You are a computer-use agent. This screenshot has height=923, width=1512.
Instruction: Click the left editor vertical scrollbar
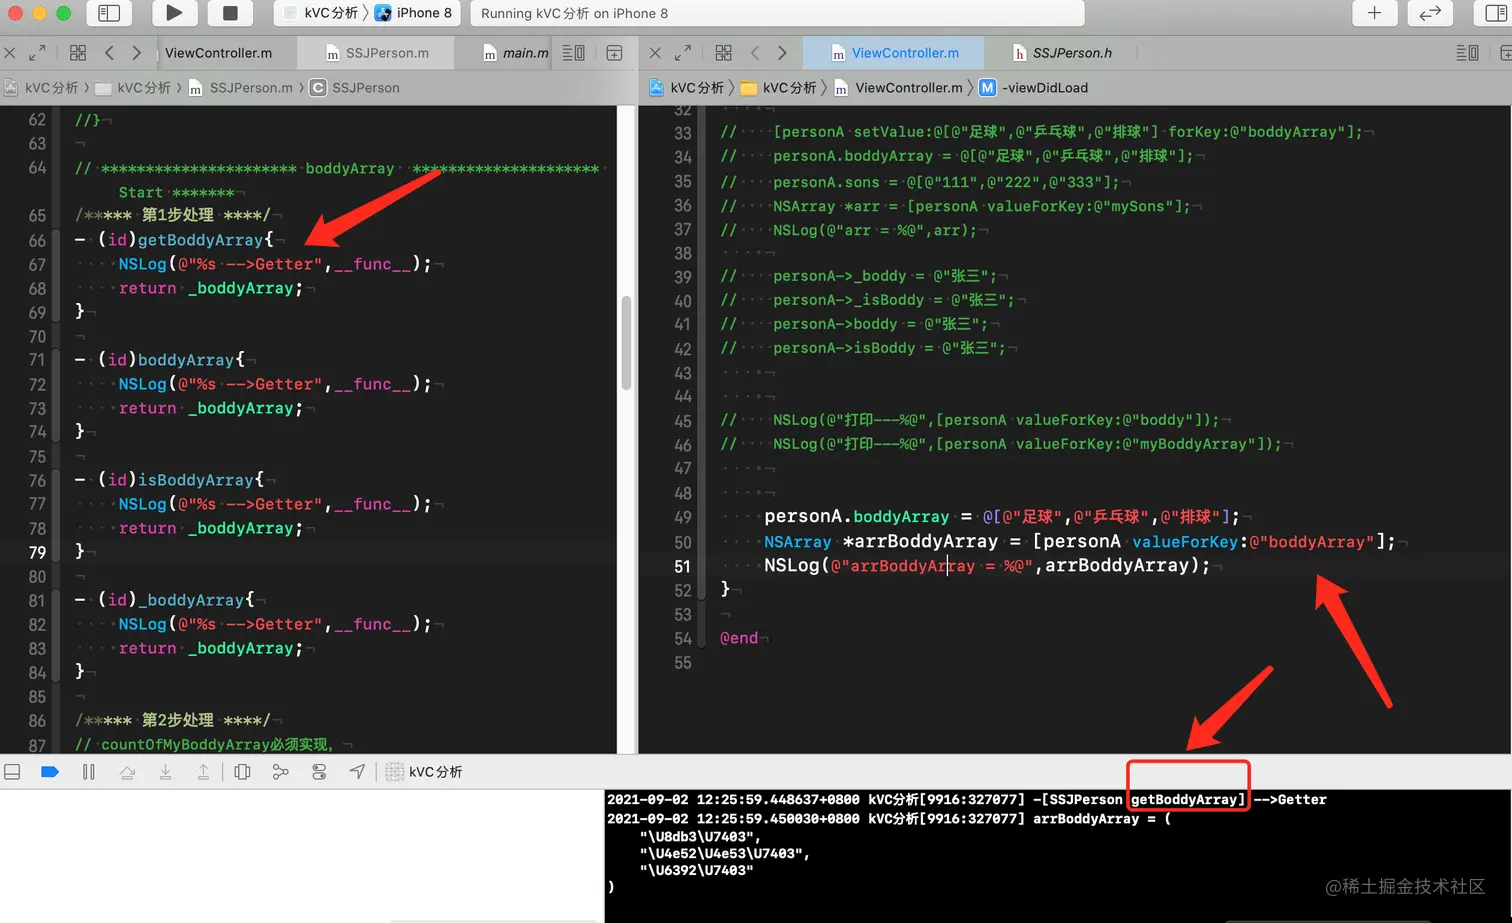[x=627, y=343]
